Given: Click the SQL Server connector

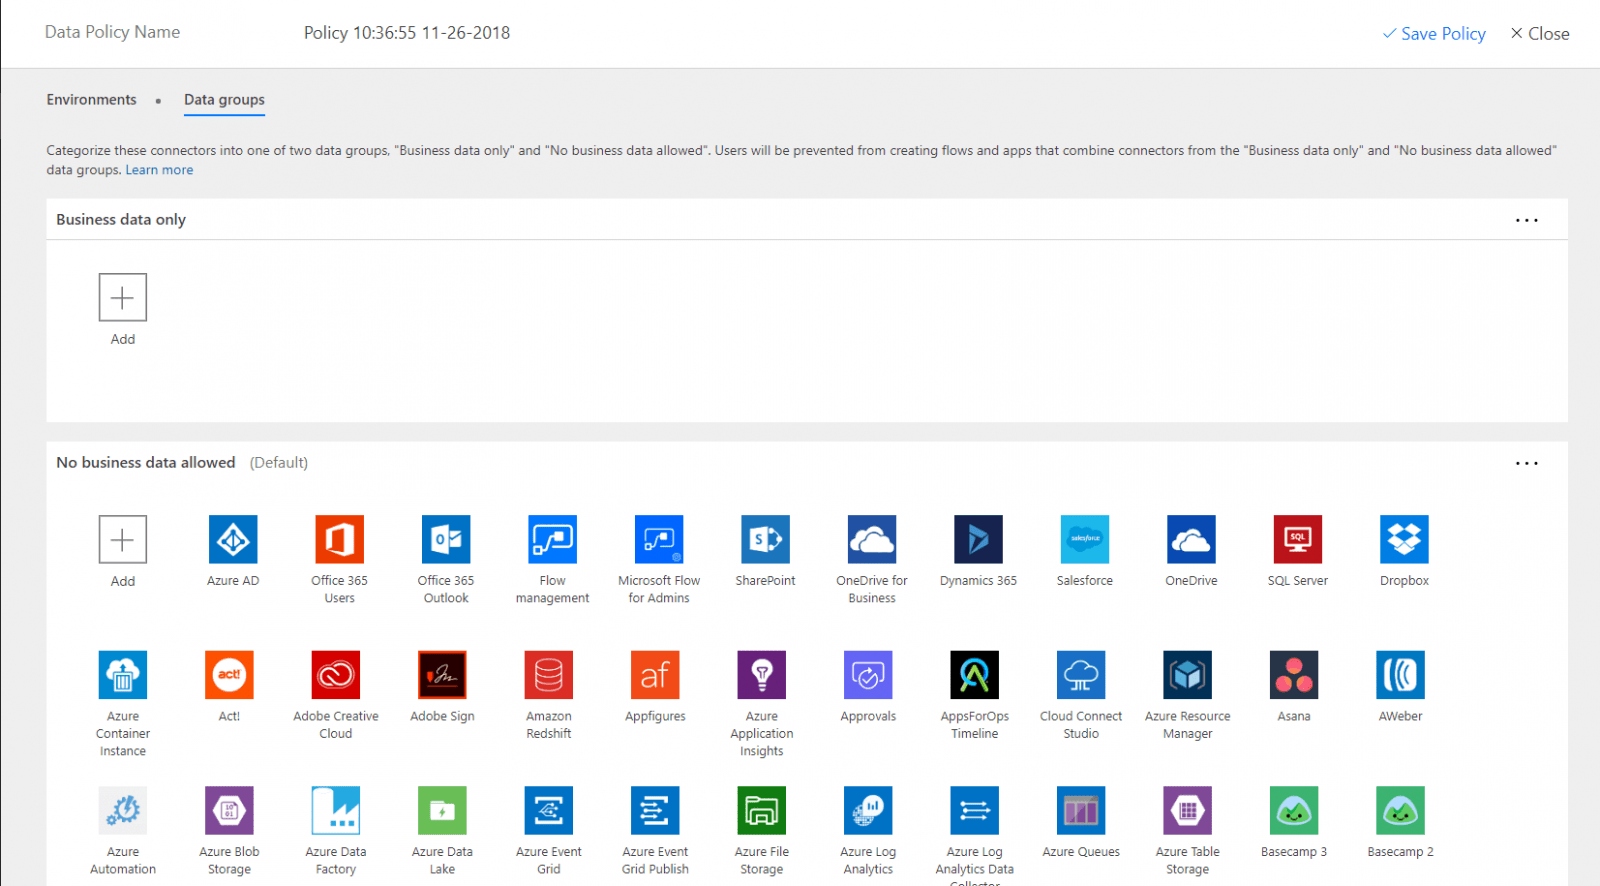Looking at the screenshot, I should [x=1298, y=540].
